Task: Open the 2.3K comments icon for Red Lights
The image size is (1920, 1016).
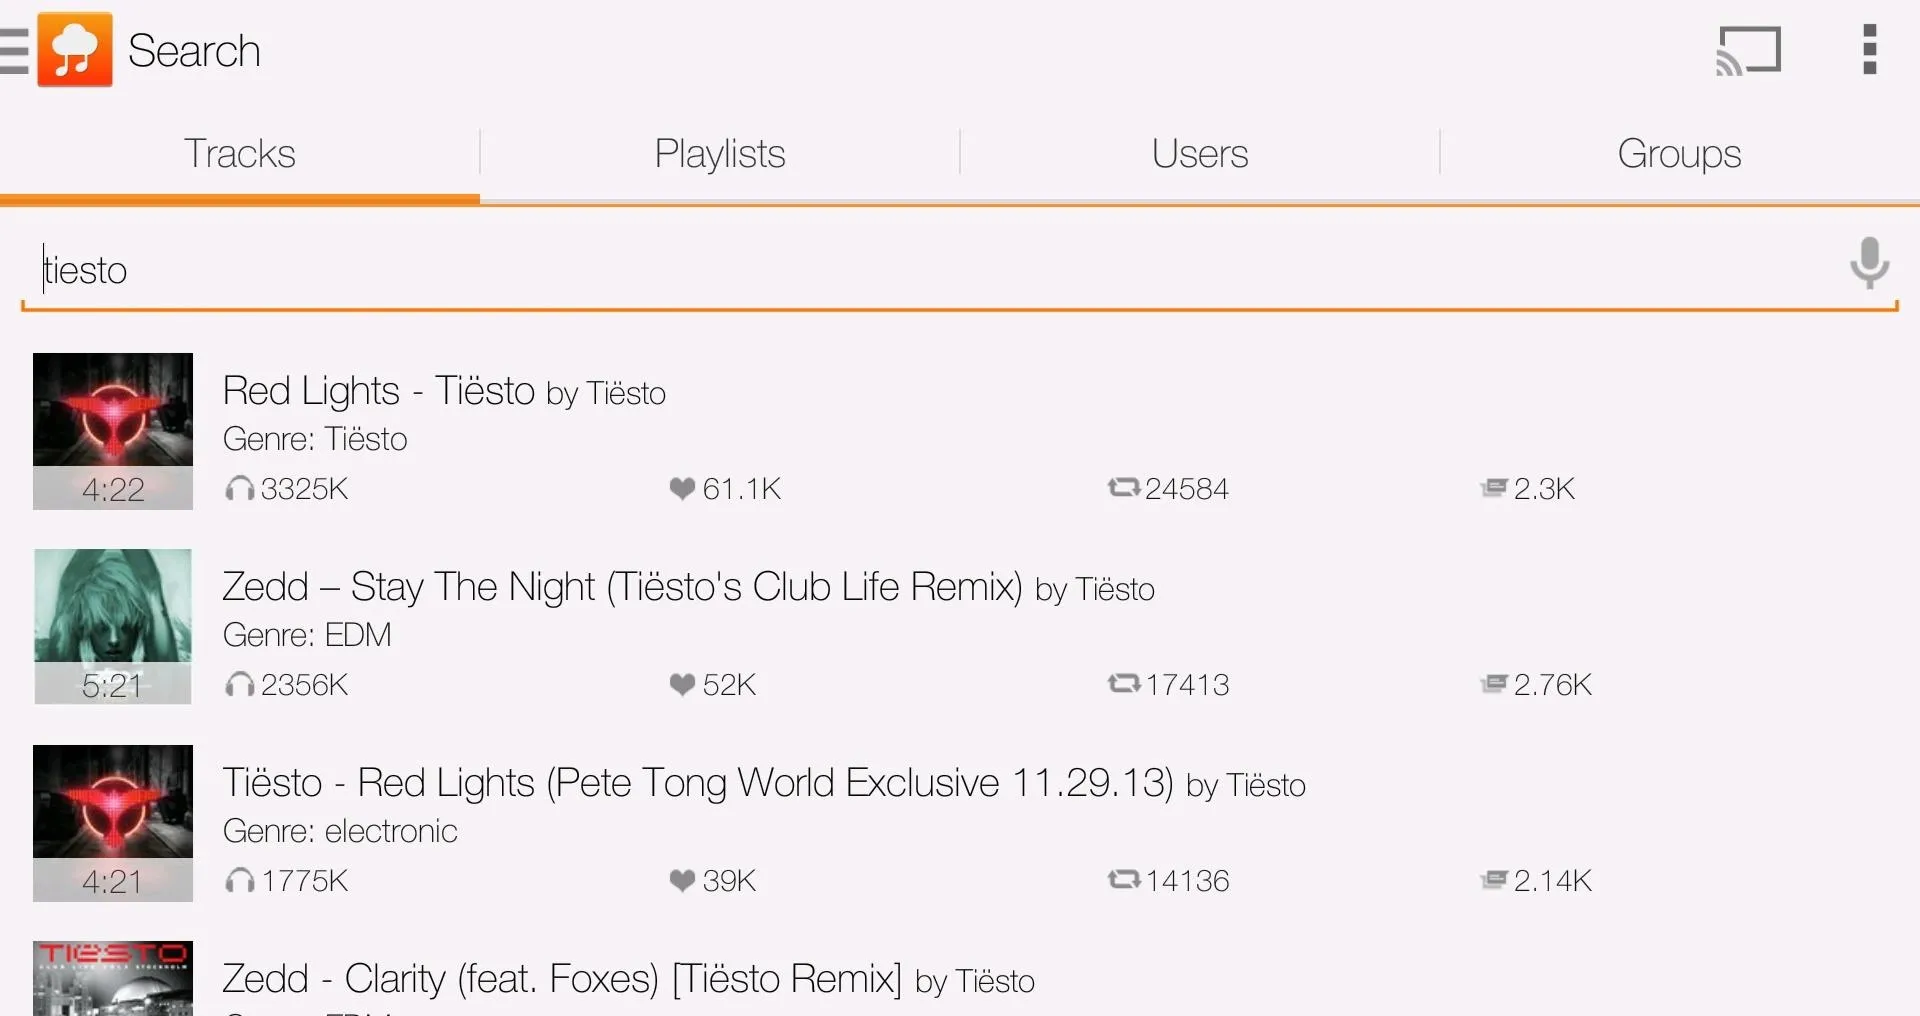Action: 1494,488
